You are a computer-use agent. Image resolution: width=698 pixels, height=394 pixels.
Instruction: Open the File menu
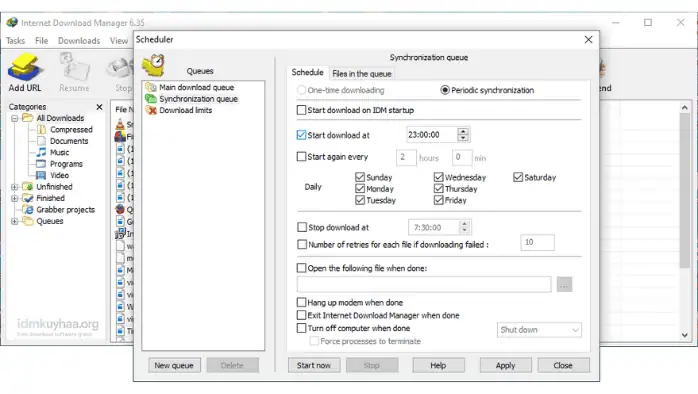tap(41, 41)
